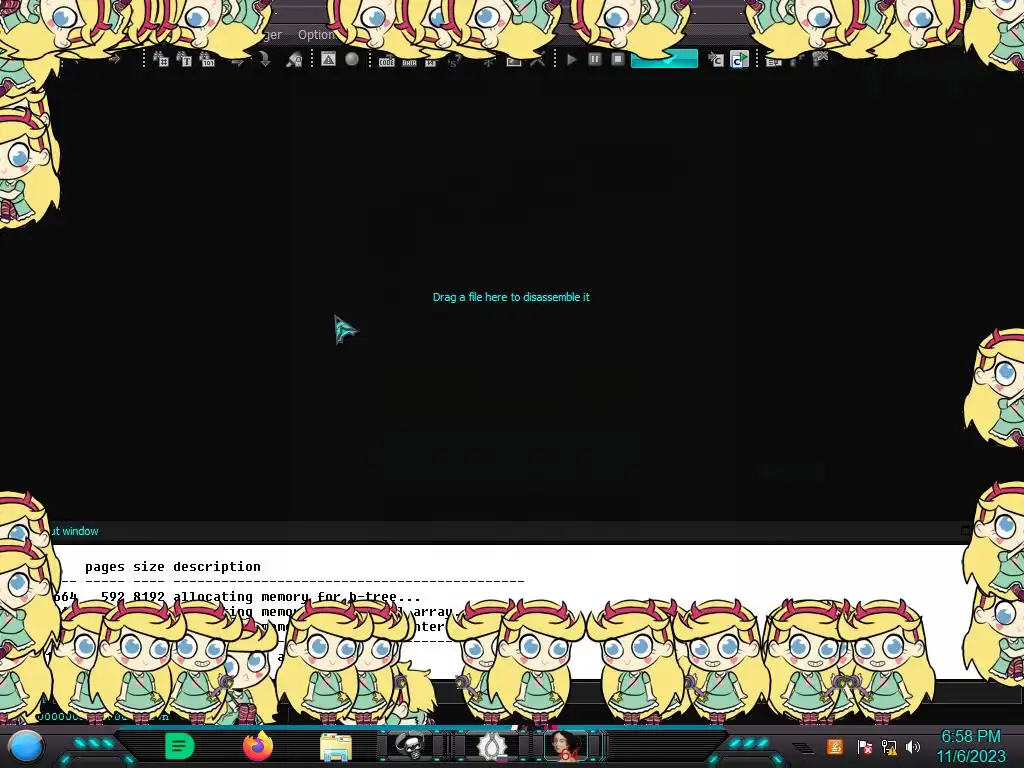Switch to the white flame icon taskbar app
Image resolution: width=1024 pixels, height=768 pixels.
[x=490, y=746]
